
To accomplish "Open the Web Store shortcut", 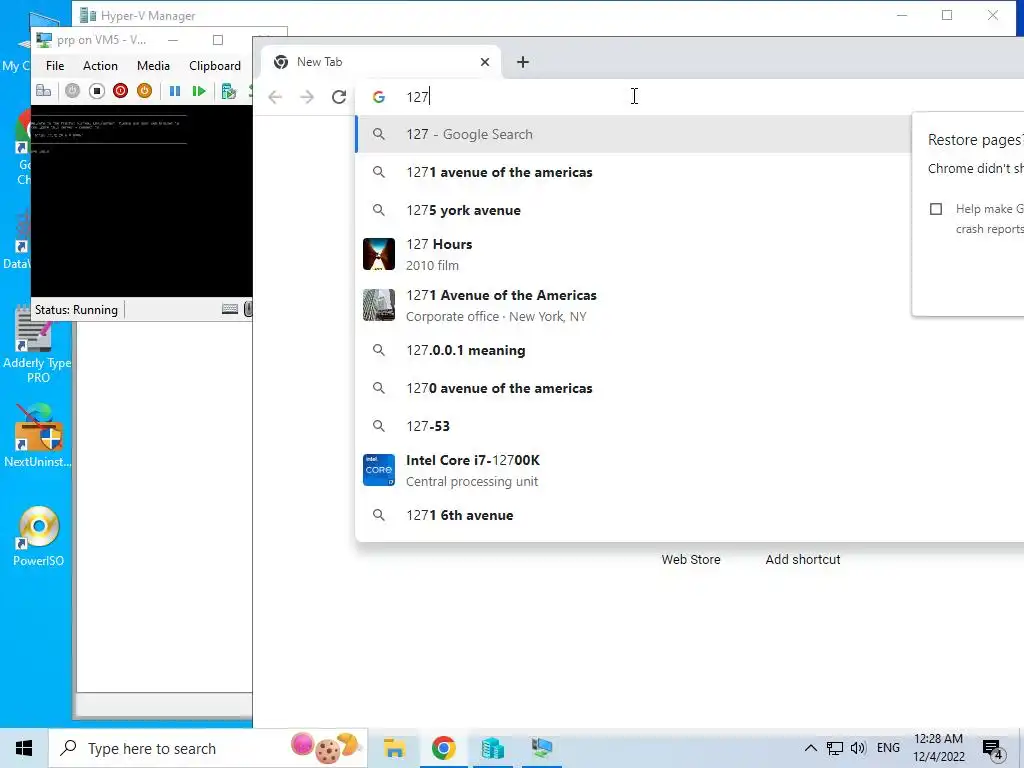I will click(690, 560).
